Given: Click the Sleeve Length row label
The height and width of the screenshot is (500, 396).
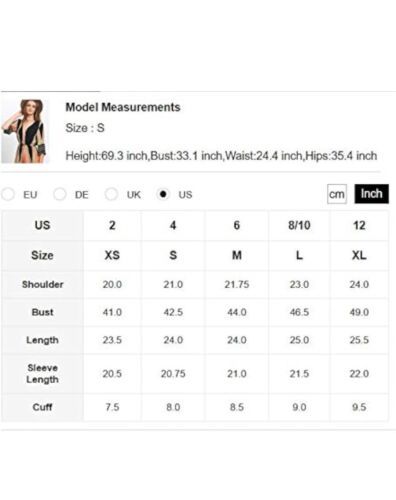Looking at the screenshot, I should [x=42, y=374].
